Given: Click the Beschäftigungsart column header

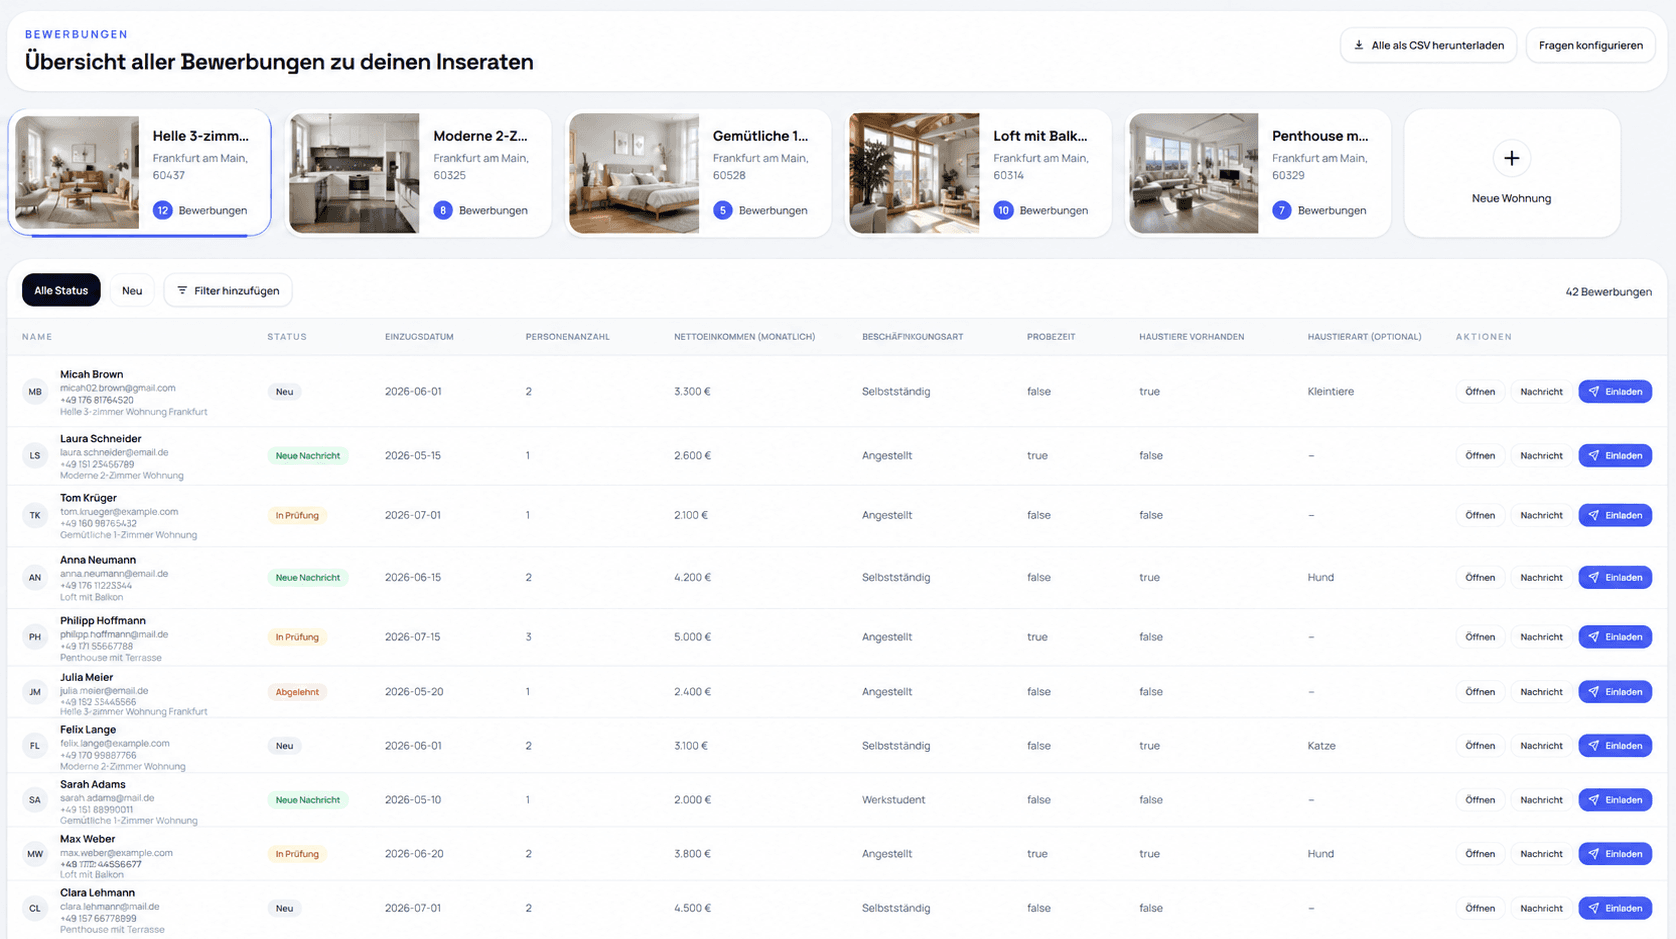Looking at the screenshot, I should pos(912,337).
